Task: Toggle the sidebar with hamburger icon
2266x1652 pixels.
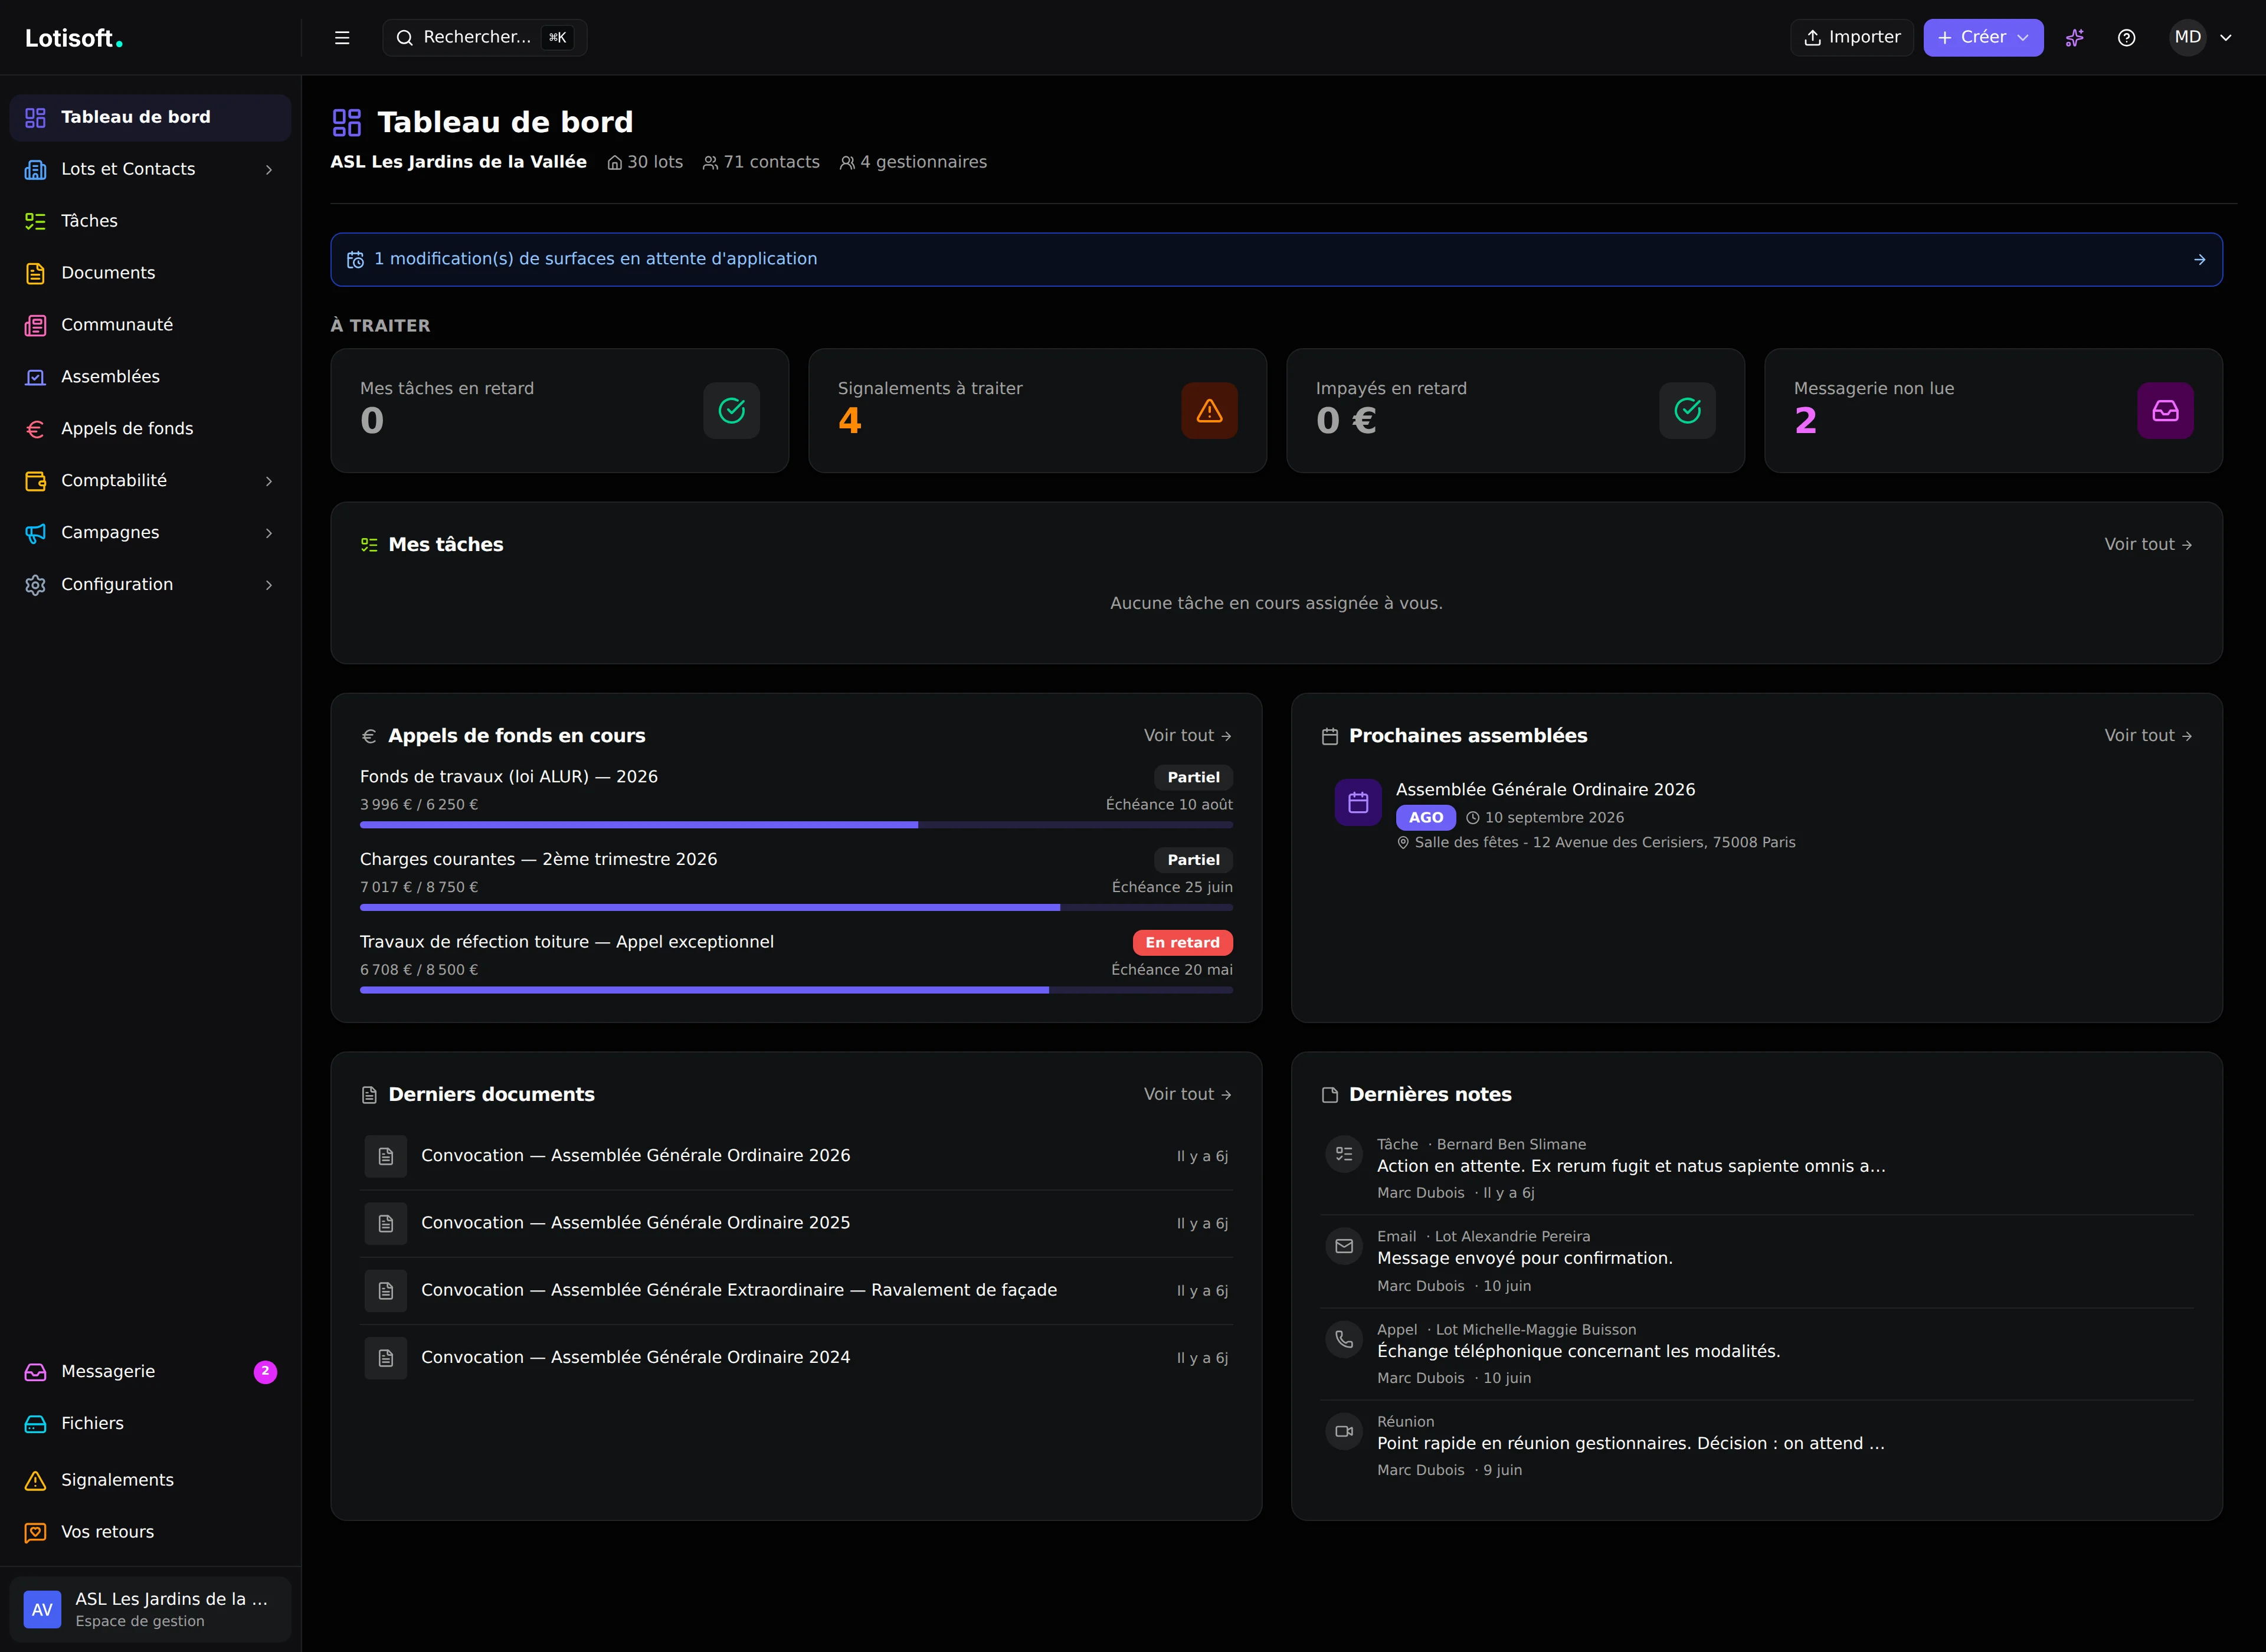Action: [342, 38]
